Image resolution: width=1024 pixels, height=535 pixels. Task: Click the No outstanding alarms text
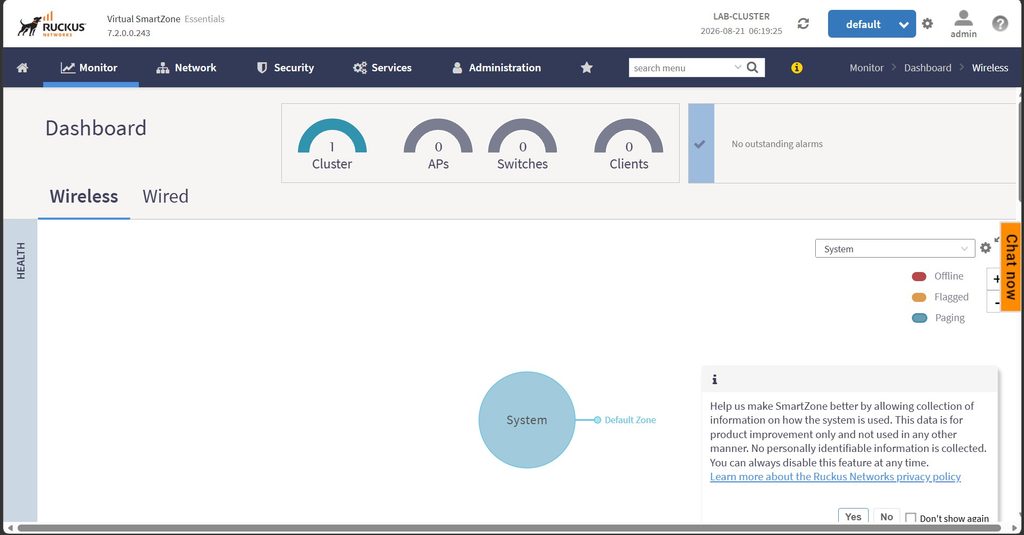pos(776,144)
